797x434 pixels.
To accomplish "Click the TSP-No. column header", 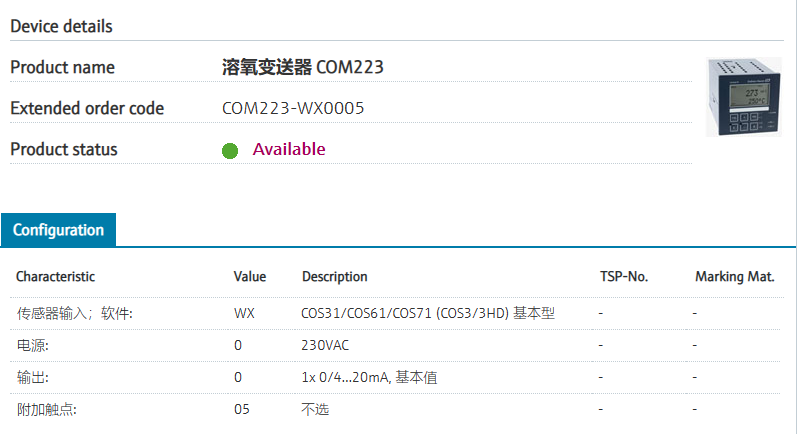I will click(x=624, y=276).
